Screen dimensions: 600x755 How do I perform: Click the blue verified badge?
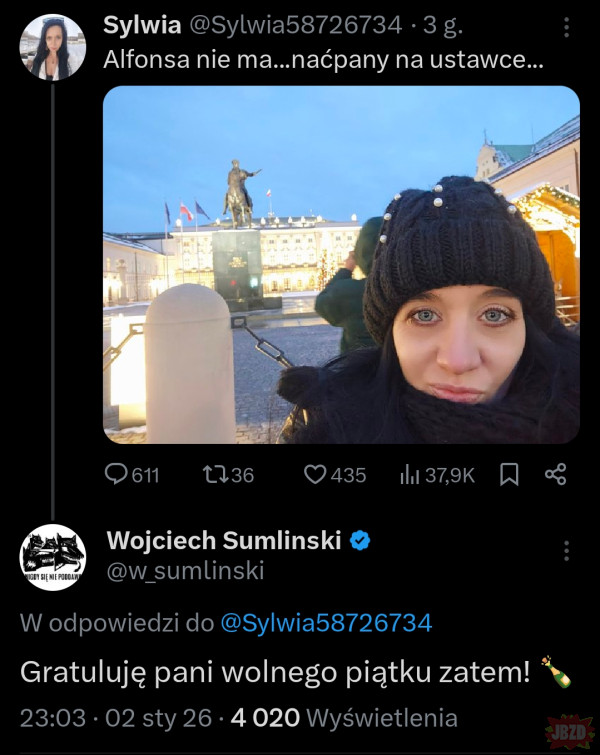click(360, 541)
